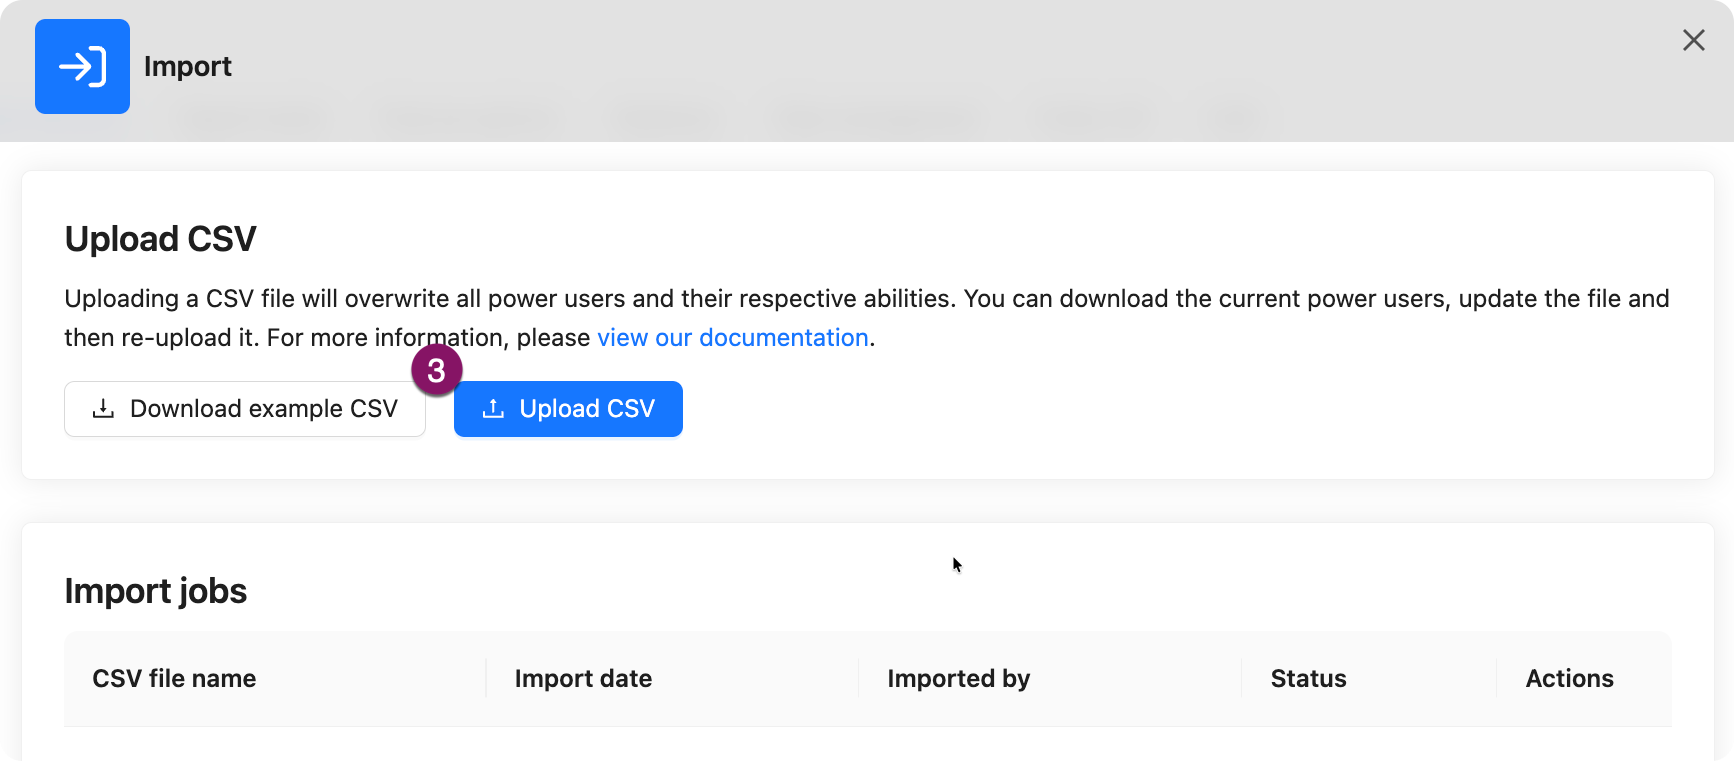The width and height of the screenshot is (1734, 761).
Task: Open the view our documentation link
Action: [732, 338]
